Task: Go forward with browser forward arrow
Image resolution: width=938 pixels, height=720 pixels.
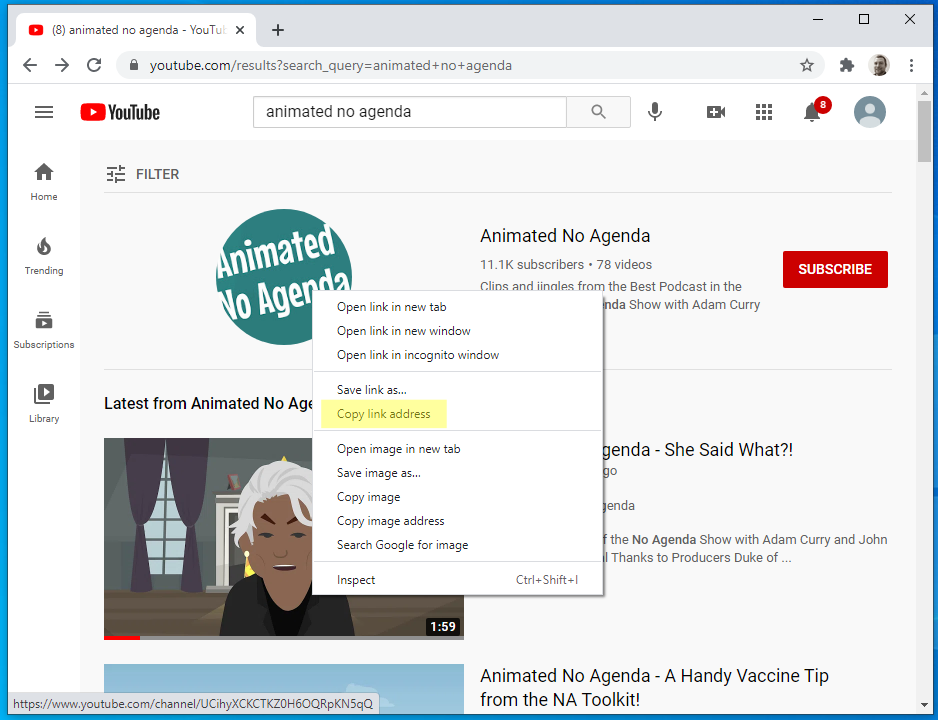Action: [x=62, y=65]
